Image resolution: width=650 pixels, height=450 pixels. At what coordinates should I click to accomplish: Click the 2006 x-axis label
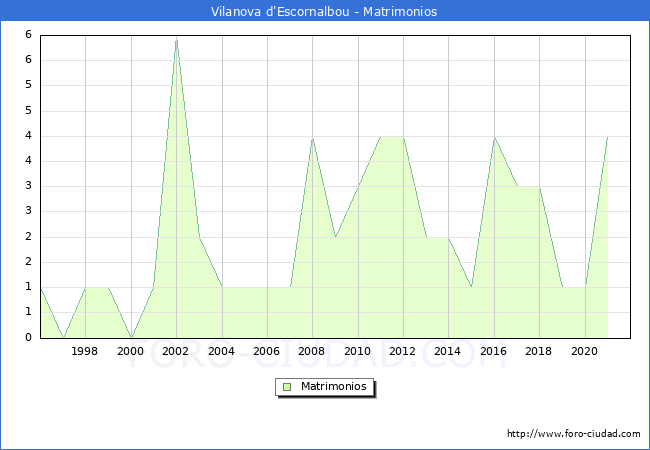point(266,351)
